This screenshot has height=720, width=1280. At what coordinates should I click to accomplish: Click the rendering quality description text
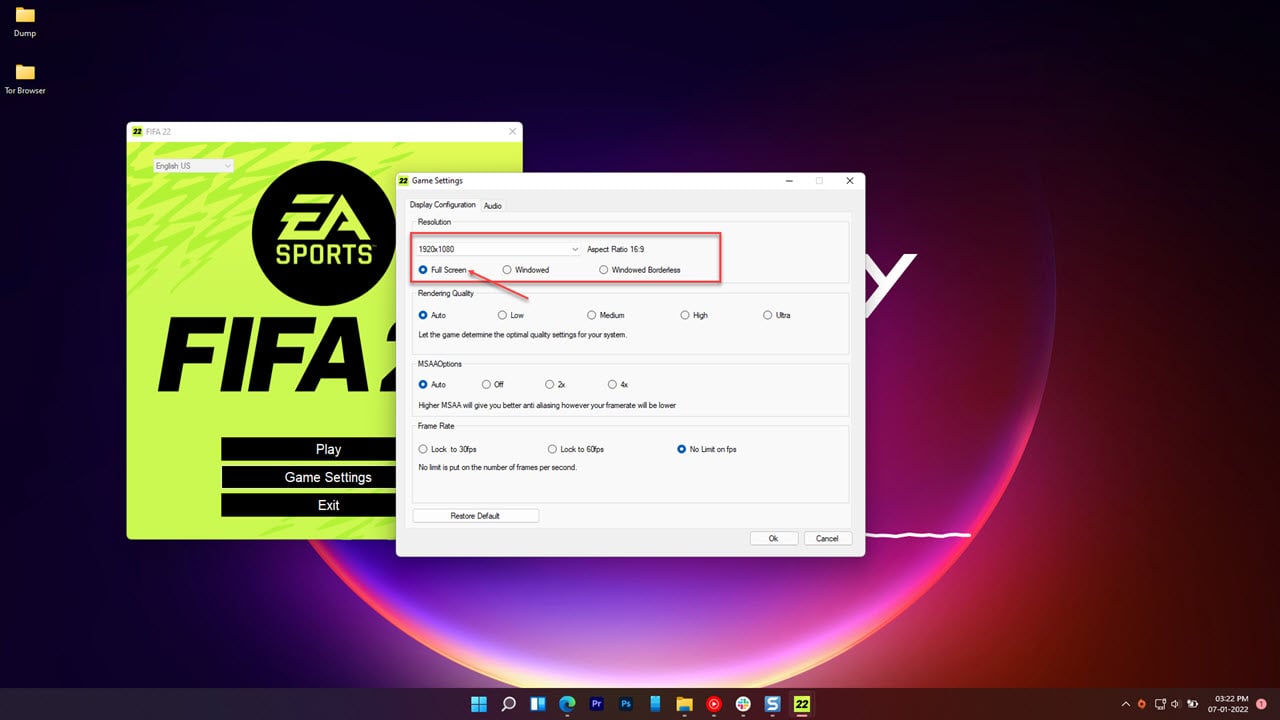coord(523,335)
